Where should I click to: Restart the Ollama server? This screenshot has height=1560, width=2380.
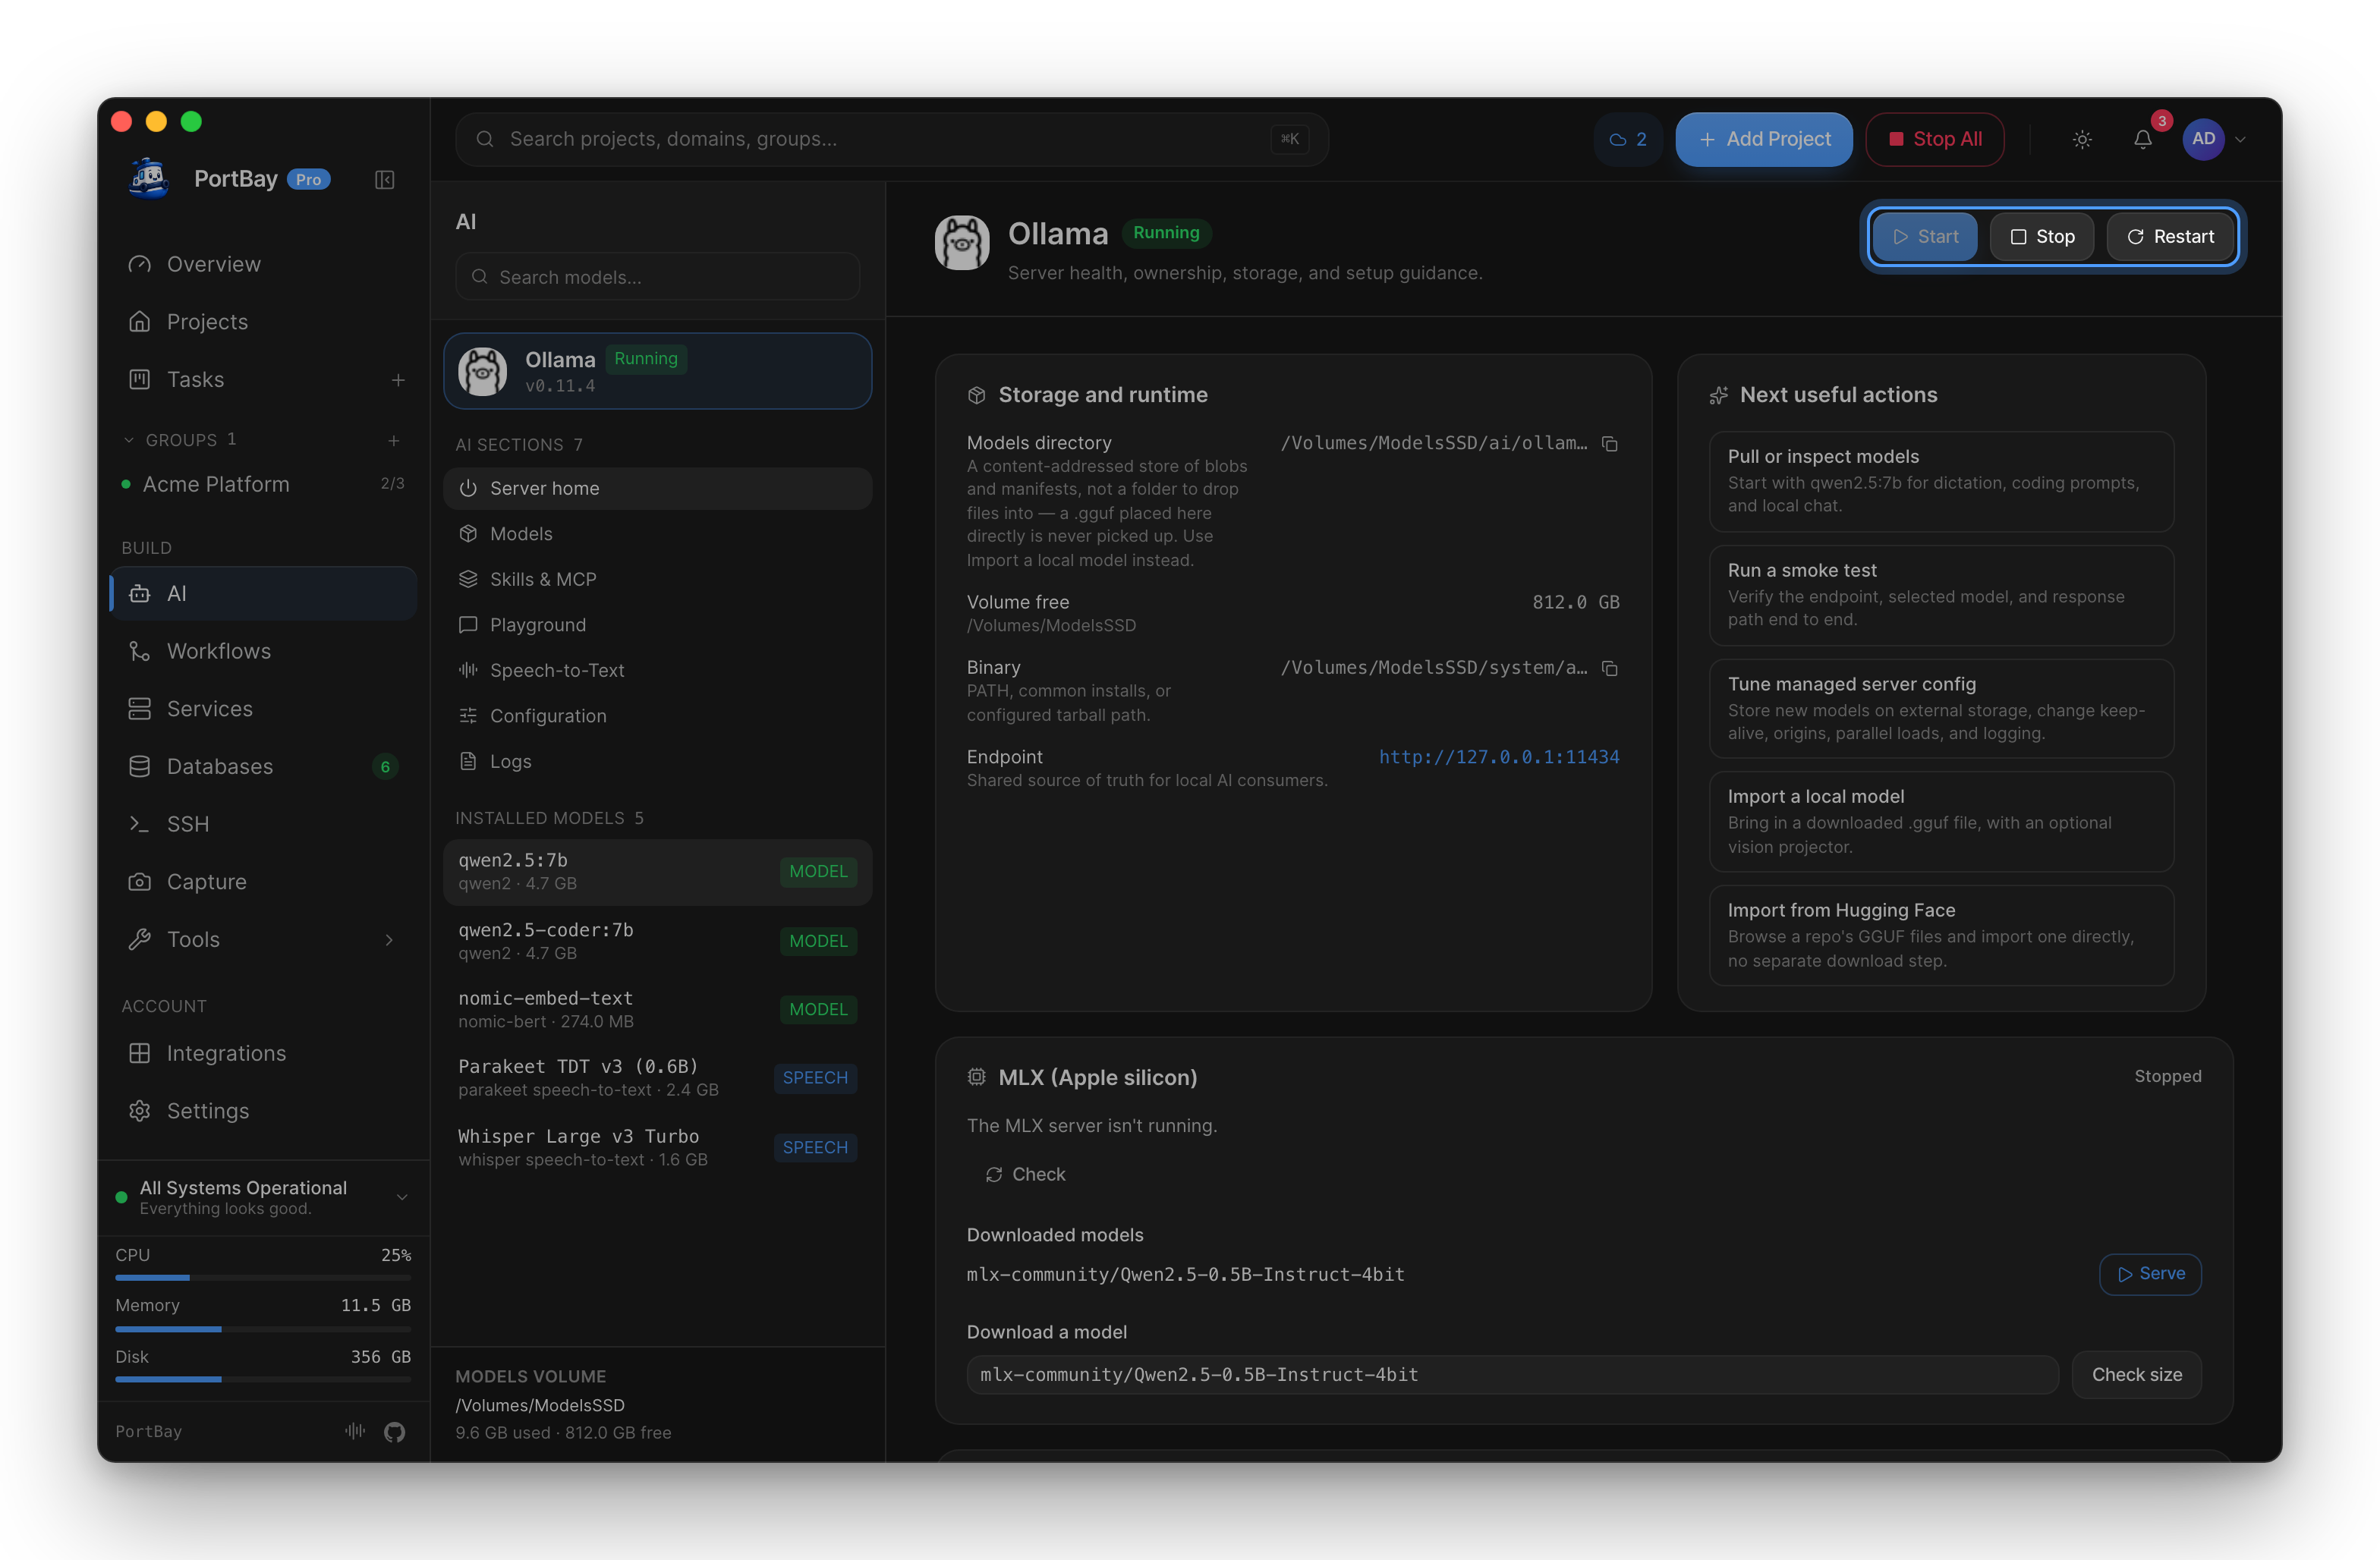[x=2170, y=237]
